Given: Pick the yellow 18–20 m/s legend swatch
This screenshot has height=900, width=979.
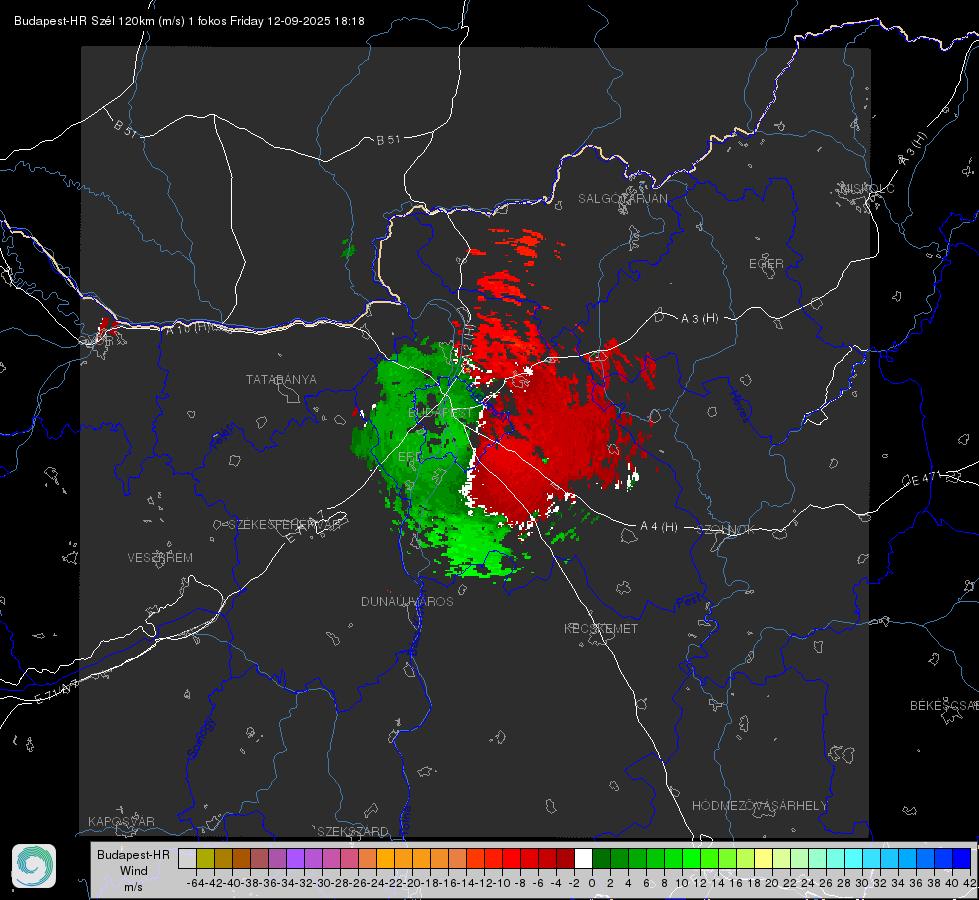Looking at the screenshot, I should point(763,858).
